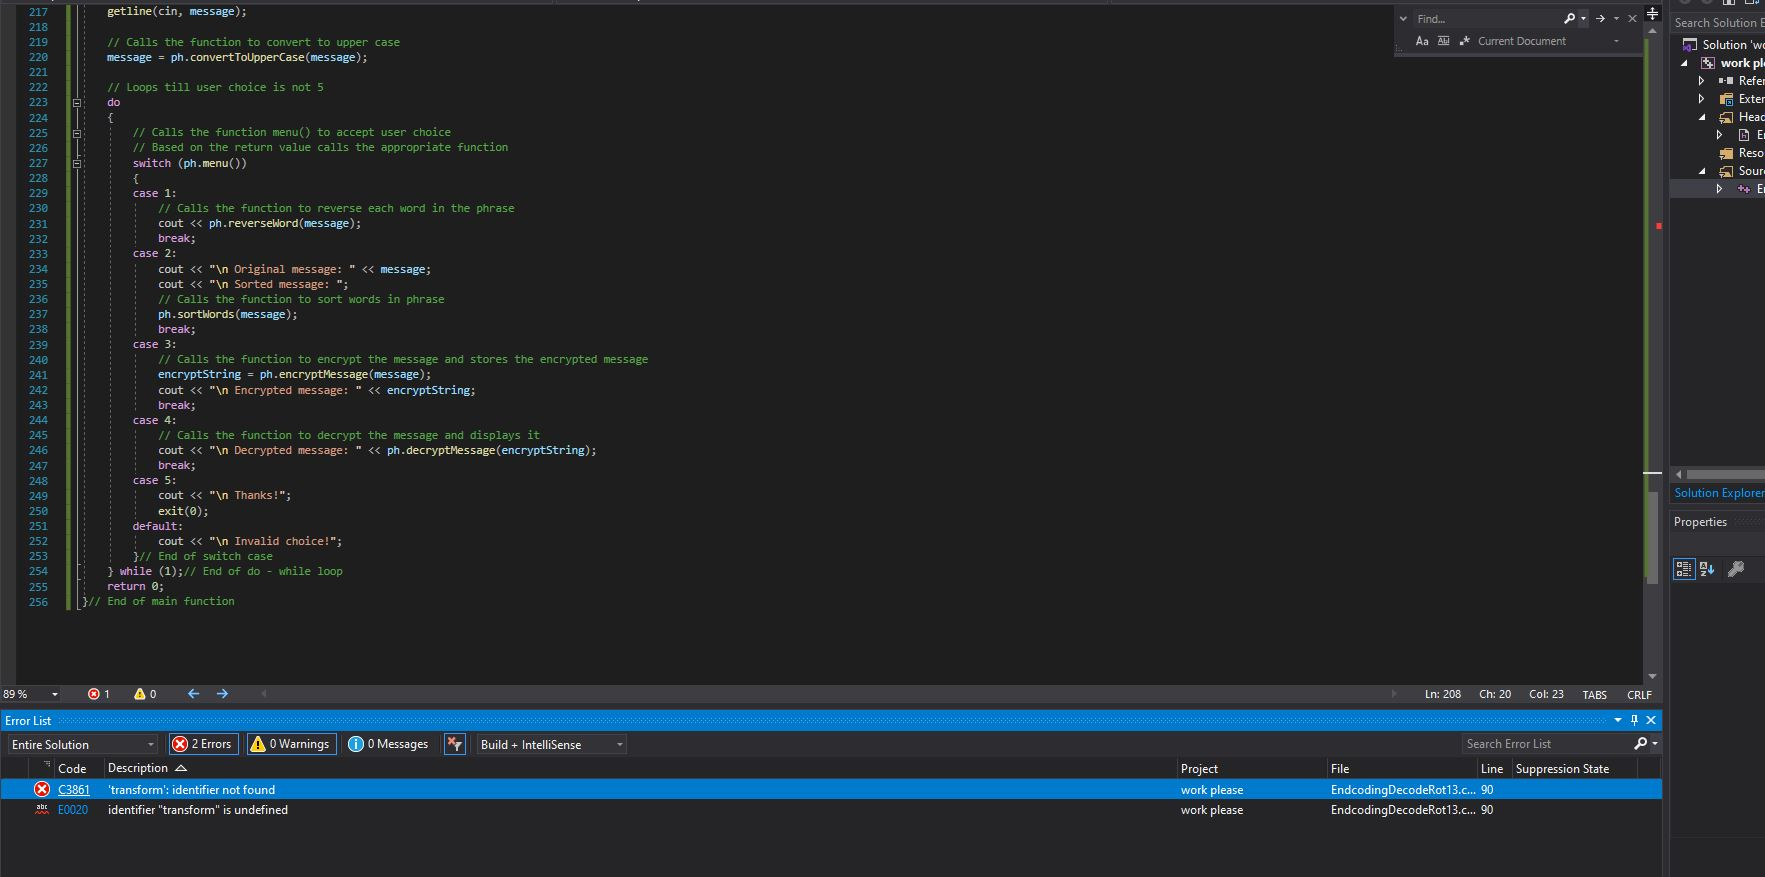Switch to the Solution Explorer tab
Screen dimensions: 1765x877
click(1719, 493)
